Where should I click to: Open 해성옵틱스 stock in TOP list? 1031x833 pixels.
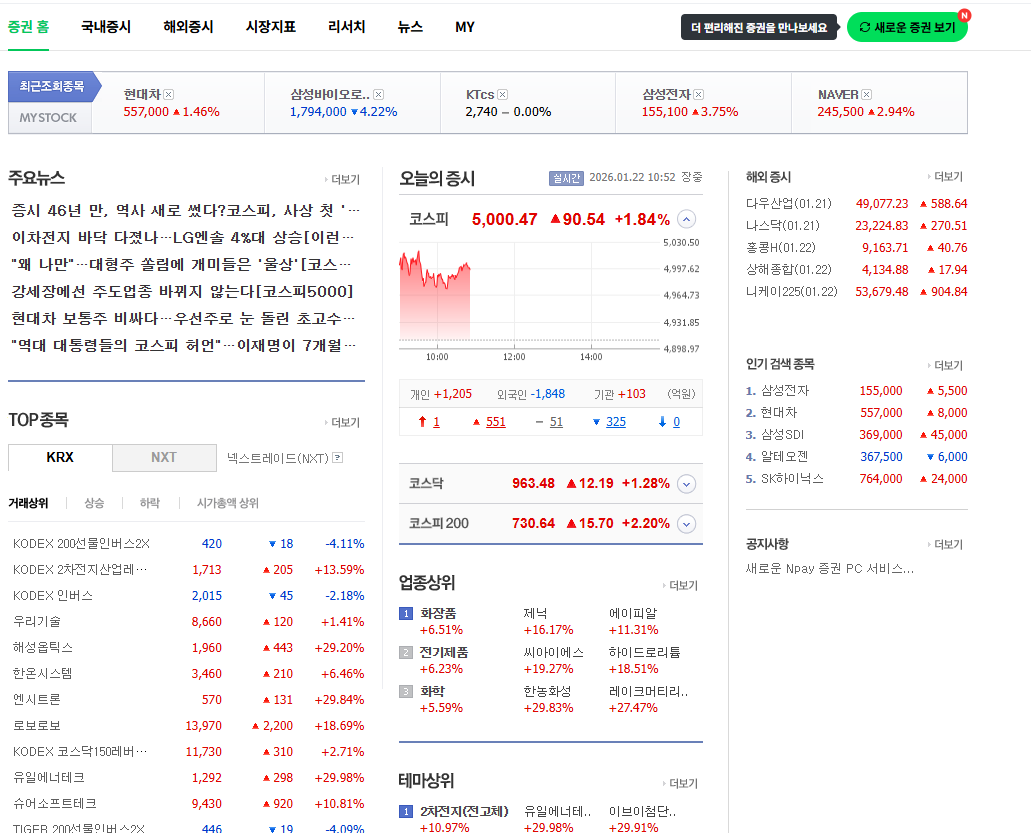[43, 648]
